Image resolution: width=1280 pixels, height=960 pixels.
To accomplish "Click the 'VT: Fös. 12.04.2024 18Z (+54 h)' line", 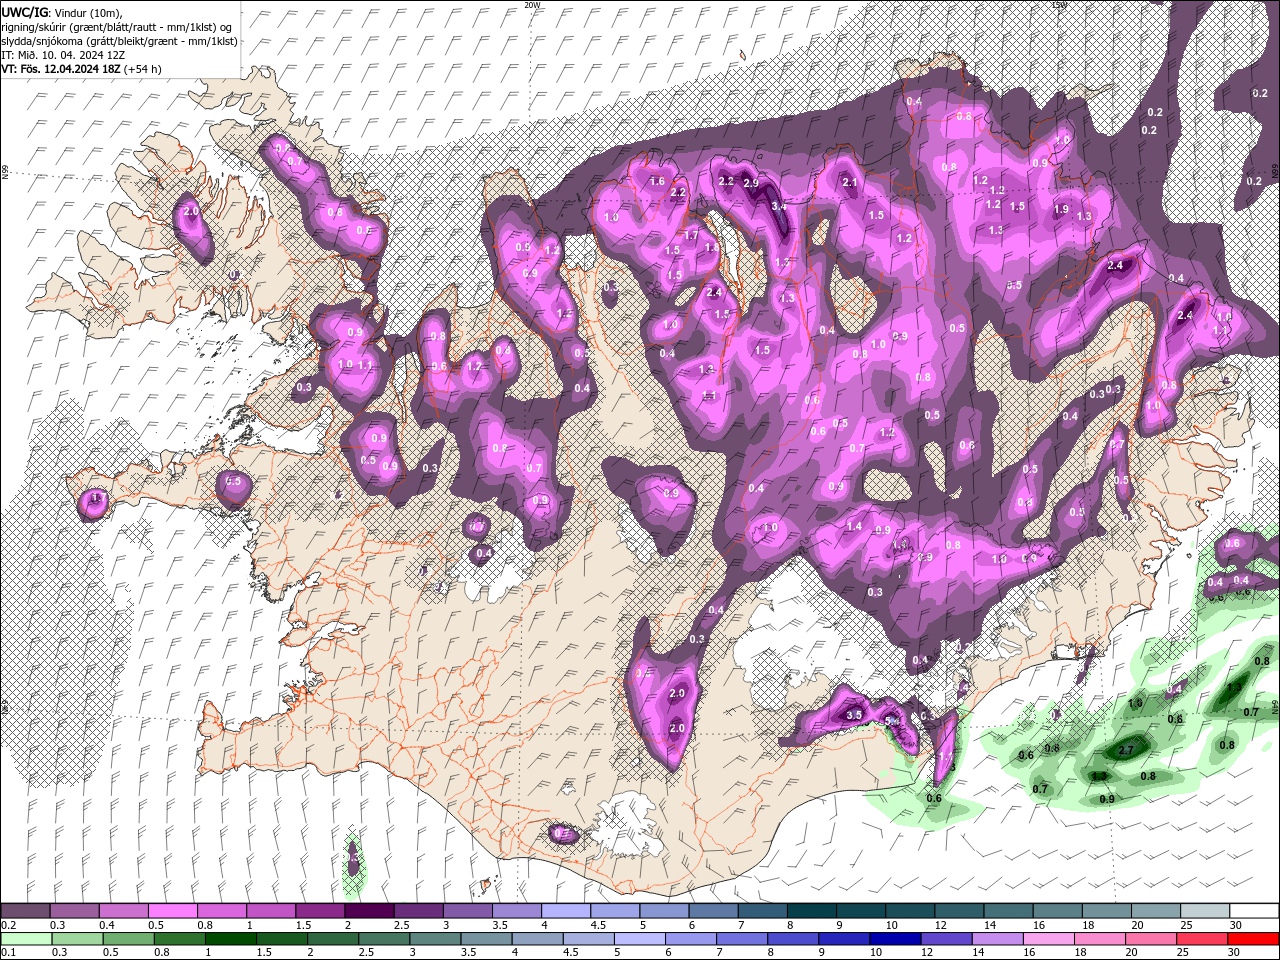I will pyautogui.click(x=82, y=69).
